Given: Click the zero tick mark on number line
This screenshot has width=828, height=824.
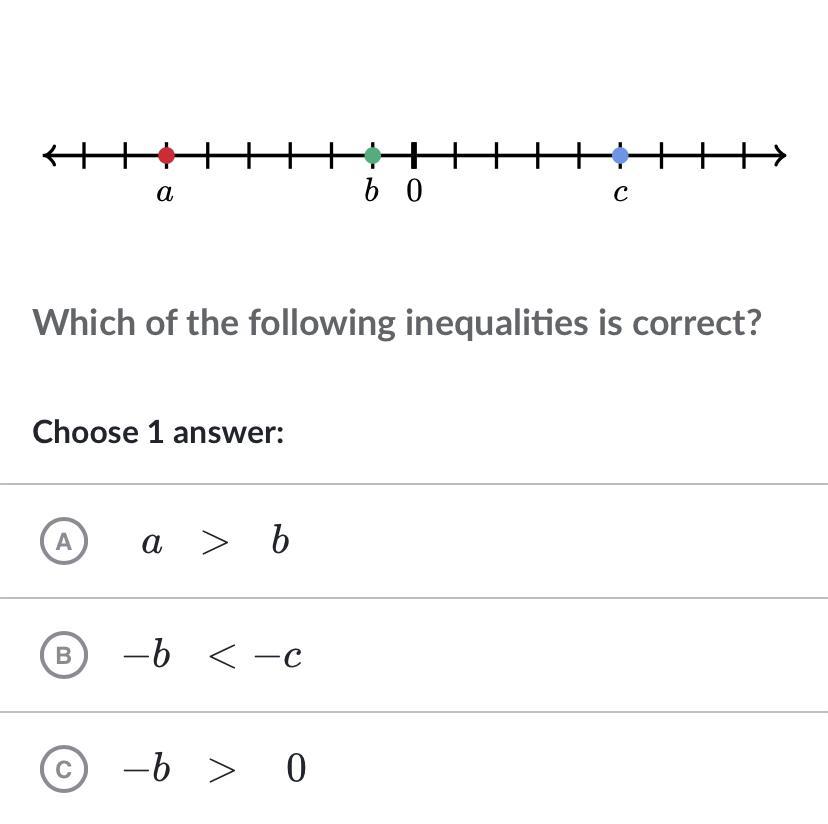Looking at the screenshot, I should click(x=414, y=155).
